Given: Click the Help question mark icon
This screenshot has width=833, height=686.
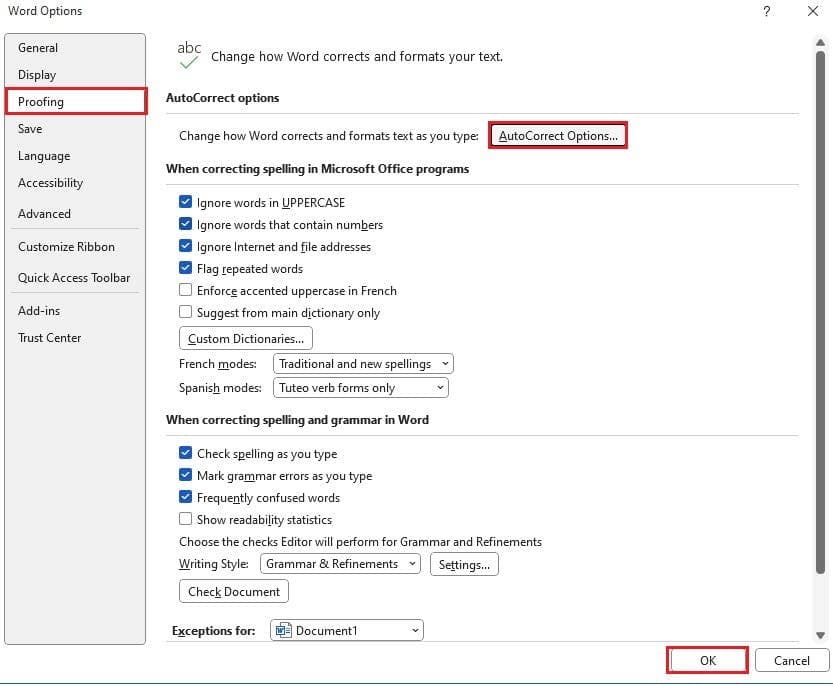Looking at the screenshot, I should [767, 11].
